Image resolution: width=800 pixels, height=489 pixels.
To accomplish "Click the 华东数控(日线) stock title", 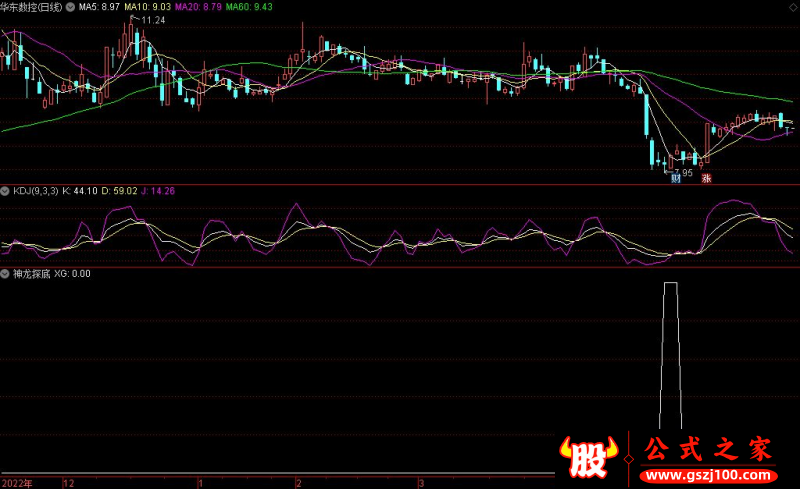I will point(32,6).
